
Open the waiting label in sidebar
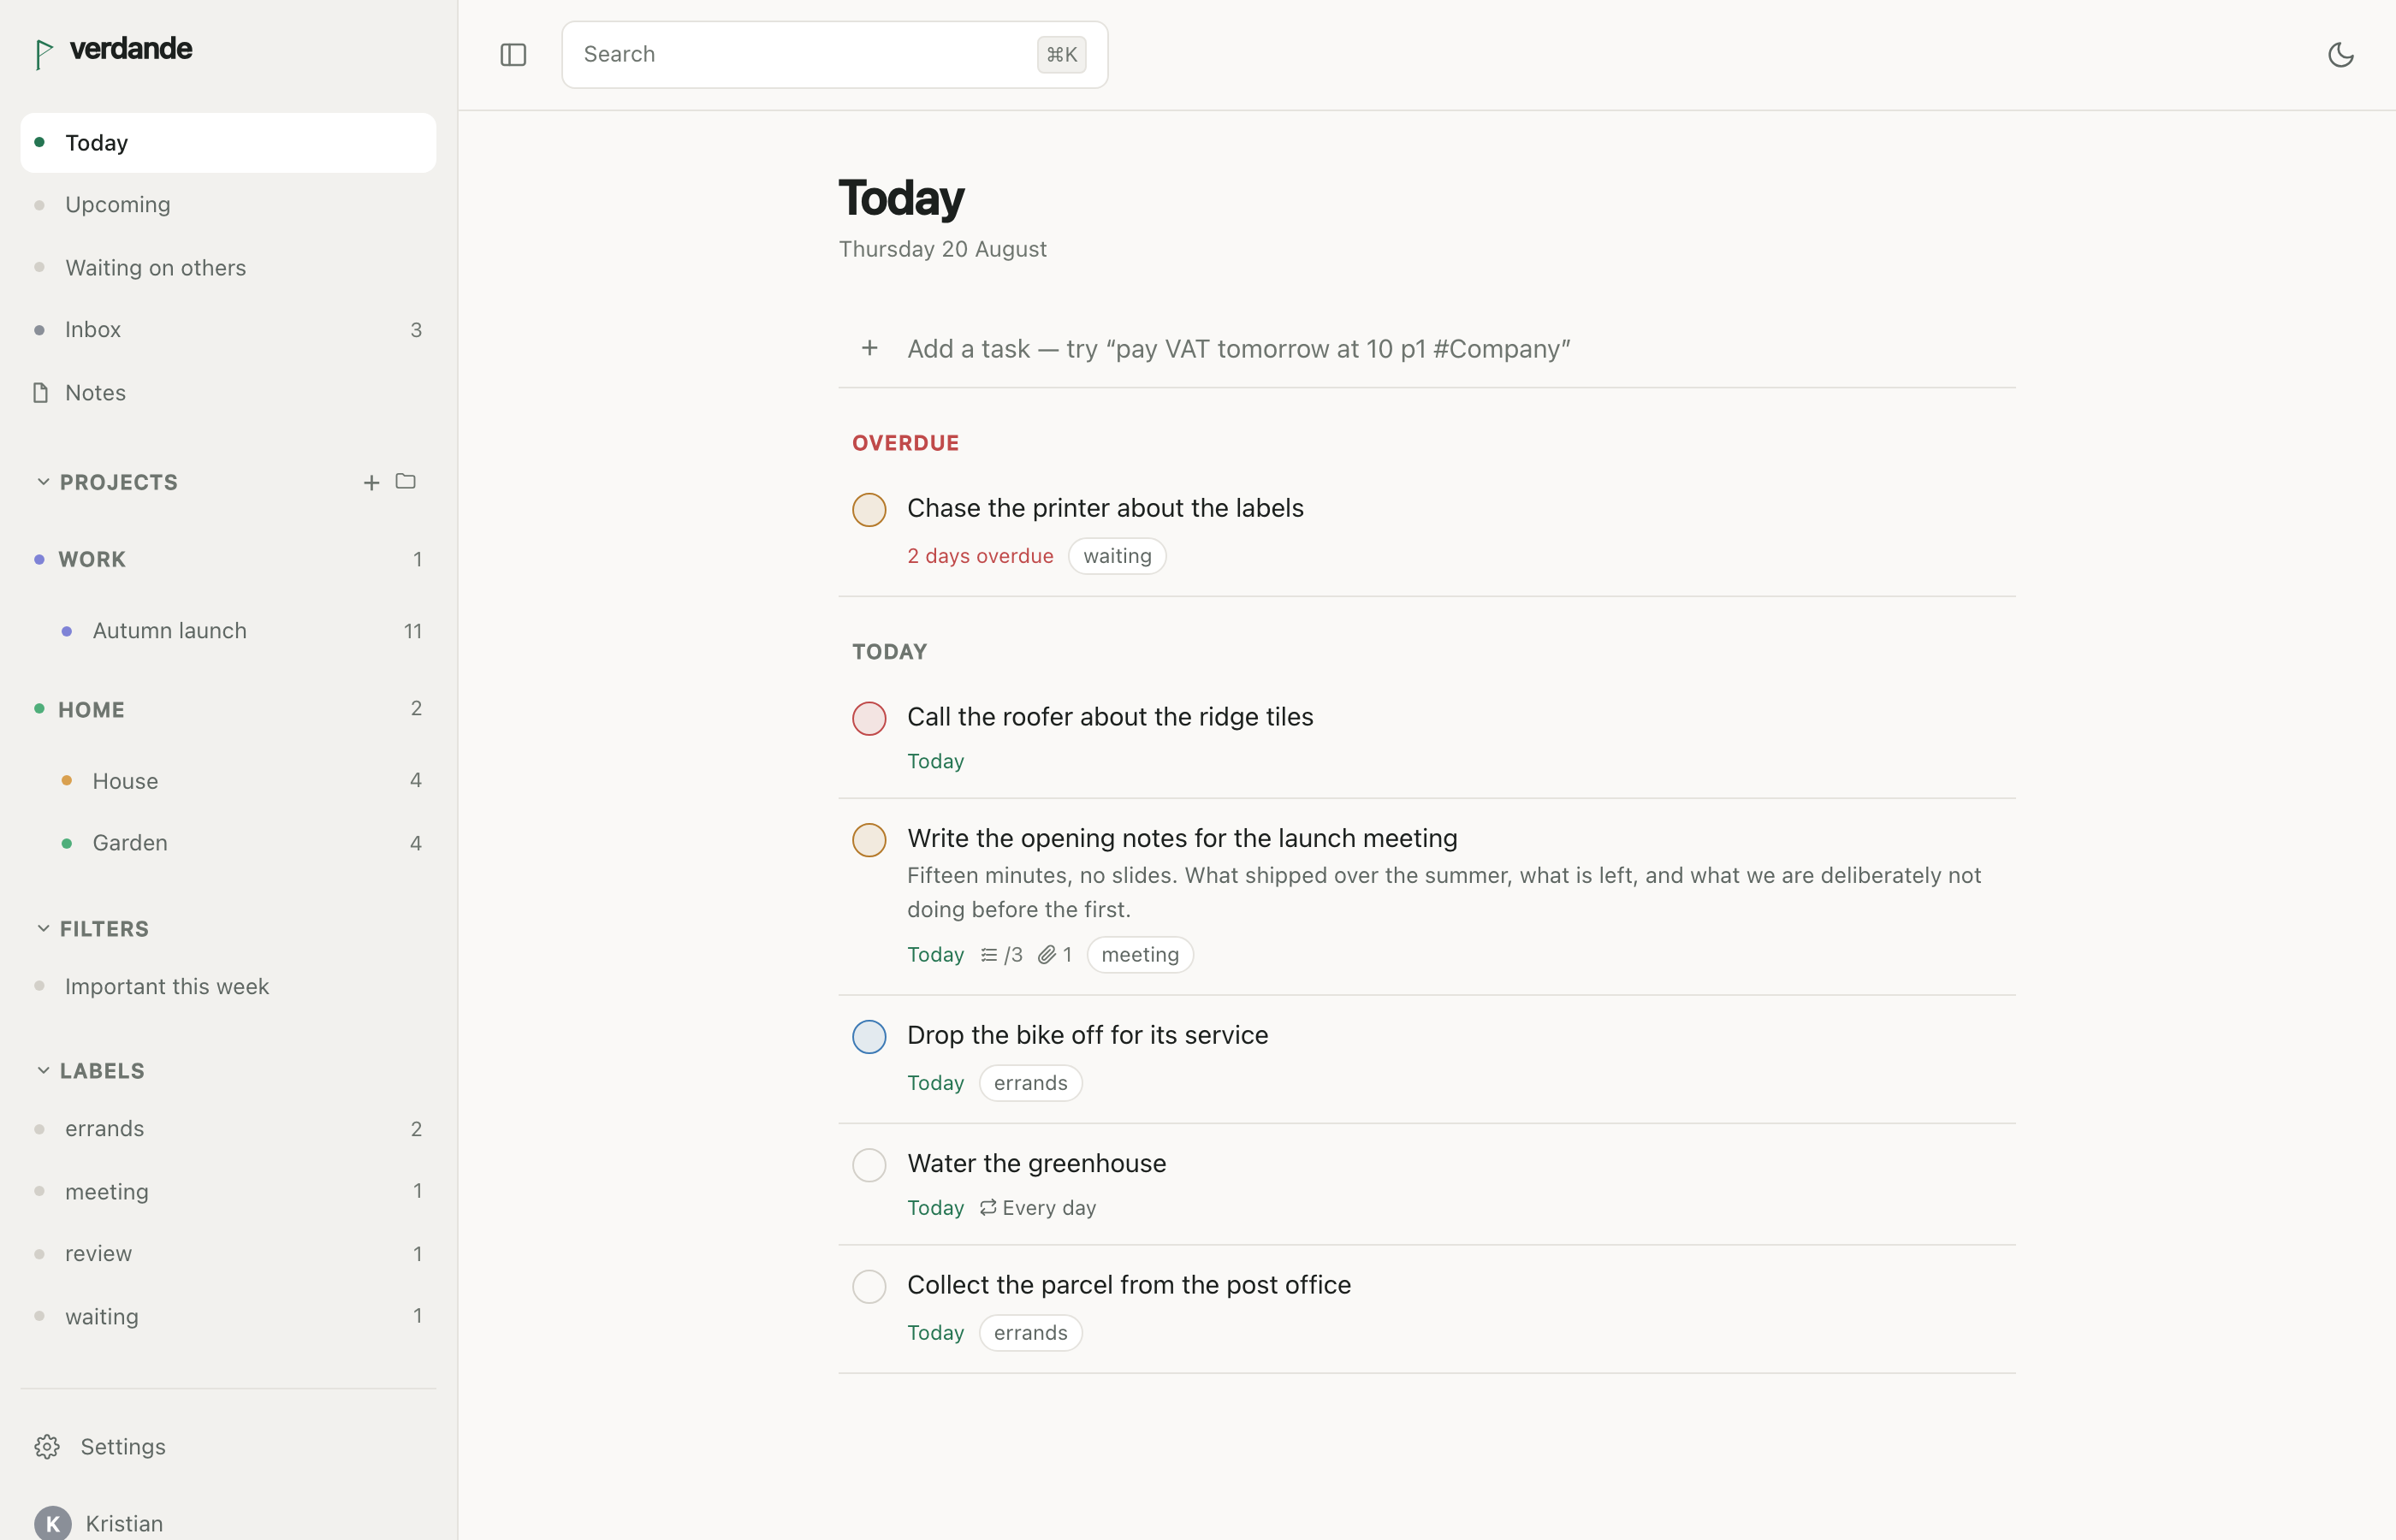tap(228, 1317)
